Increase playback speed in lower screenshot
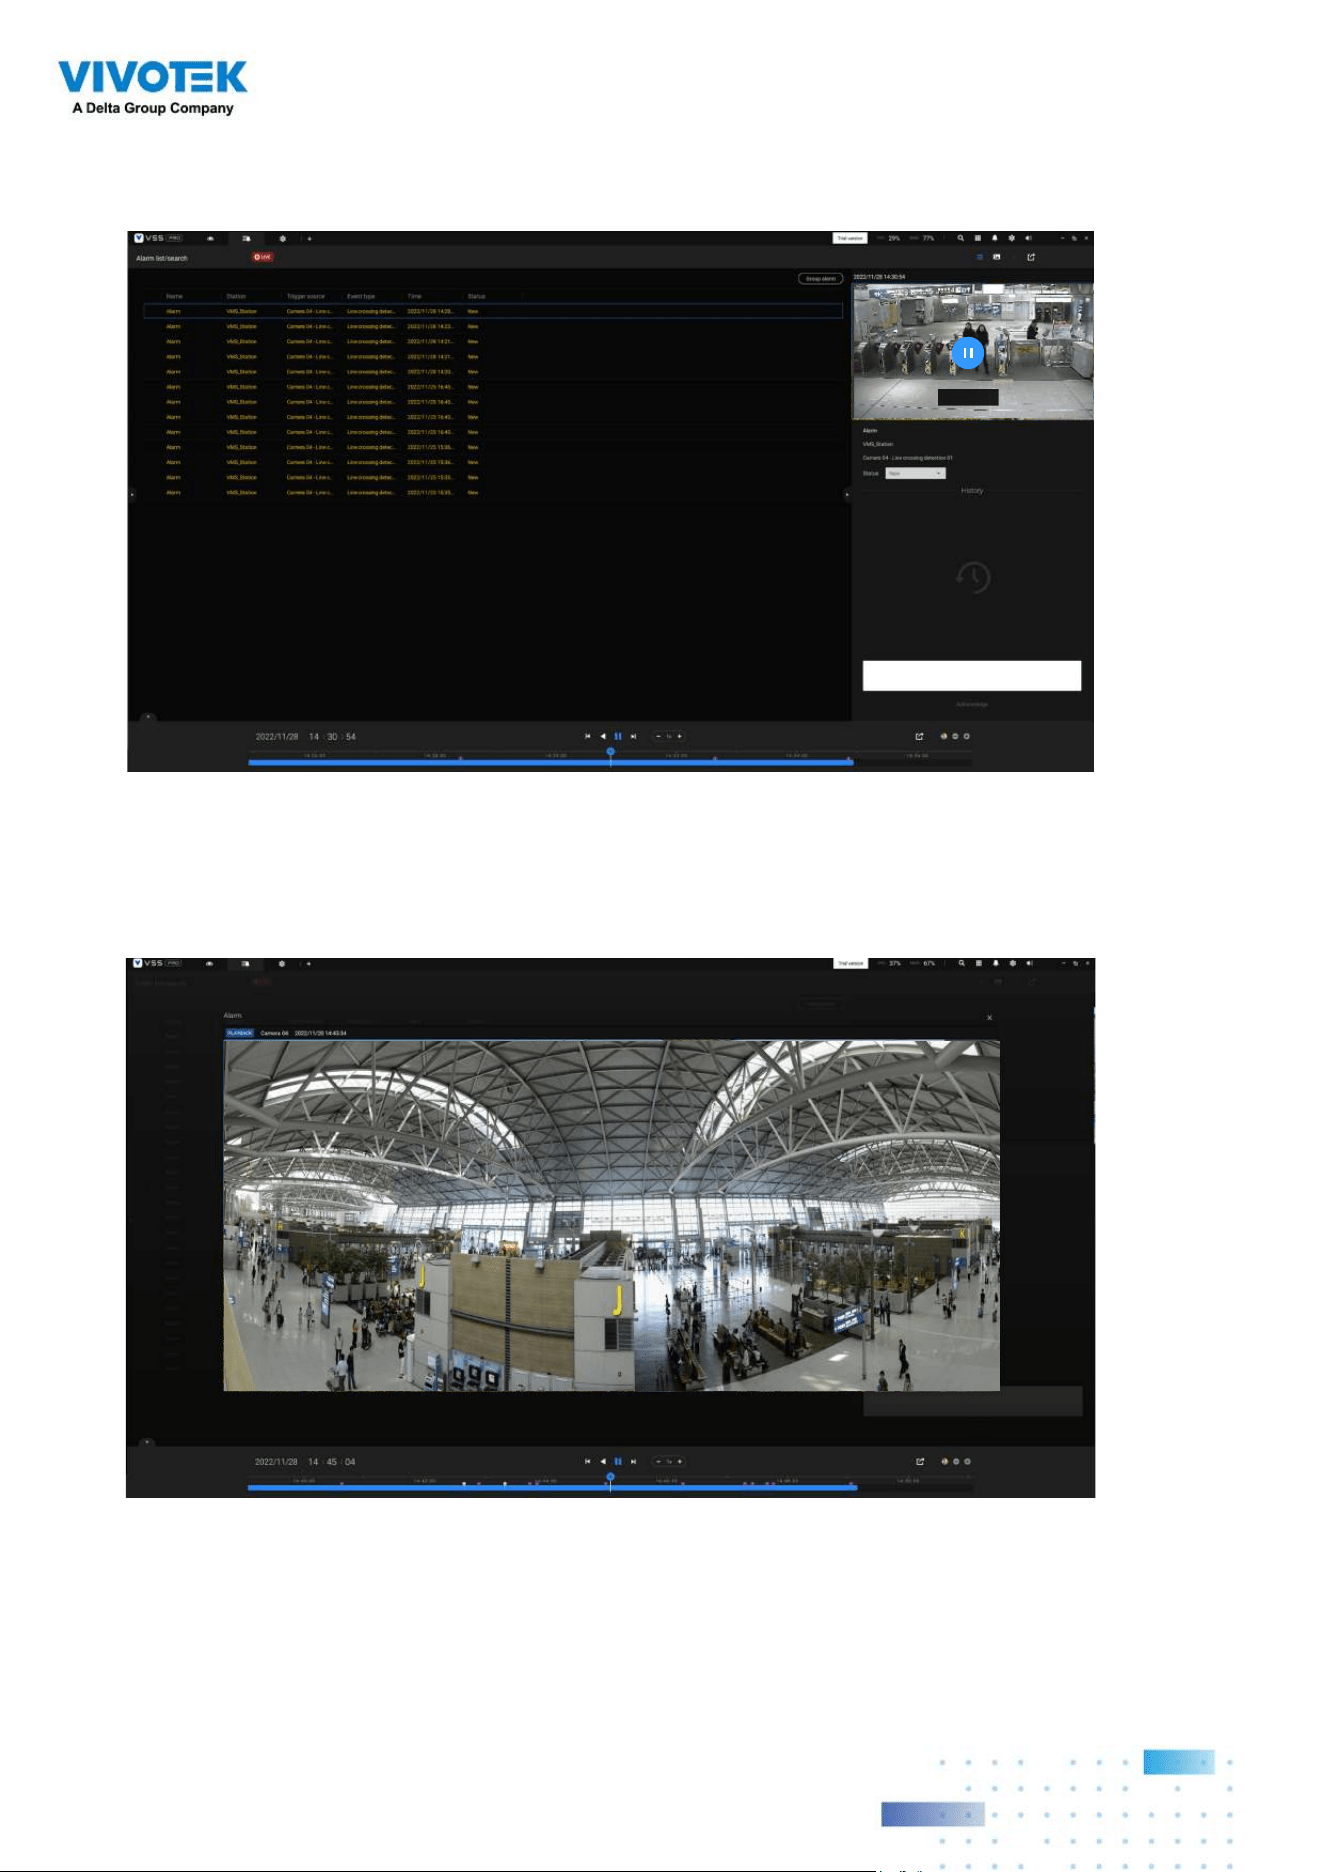The image size is (1324, 1872). 680,1461
